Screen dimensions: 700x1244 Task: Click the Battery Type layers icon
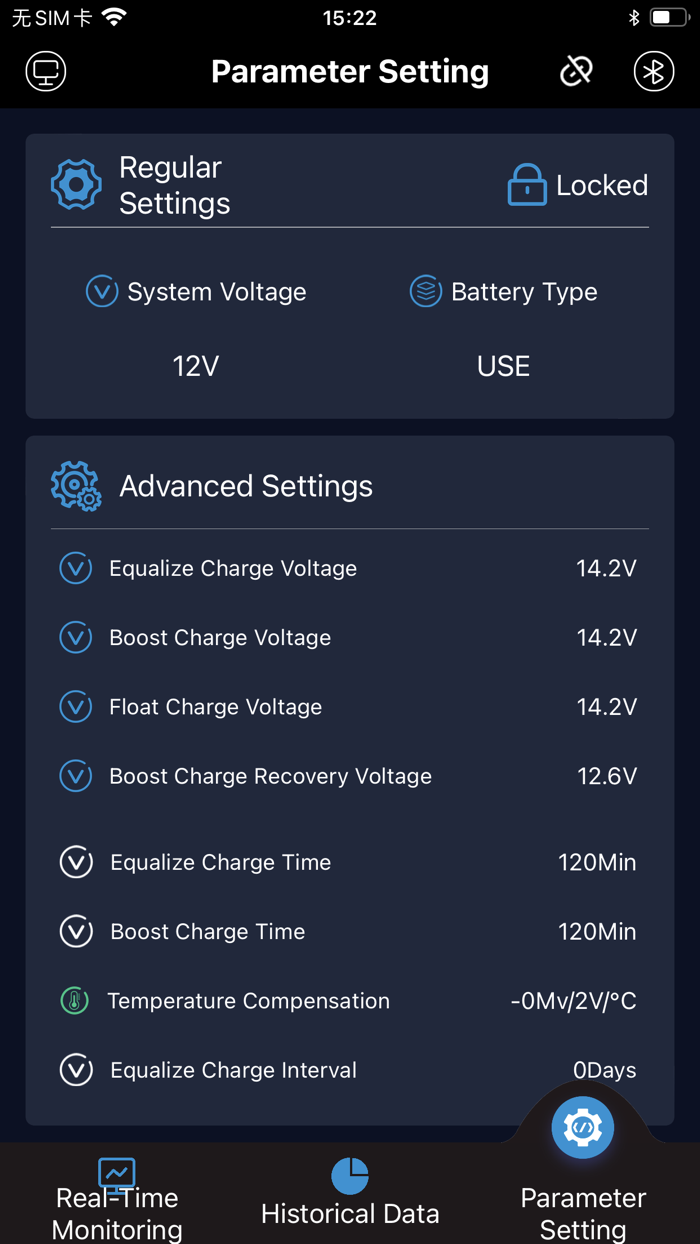pos(426,291)
